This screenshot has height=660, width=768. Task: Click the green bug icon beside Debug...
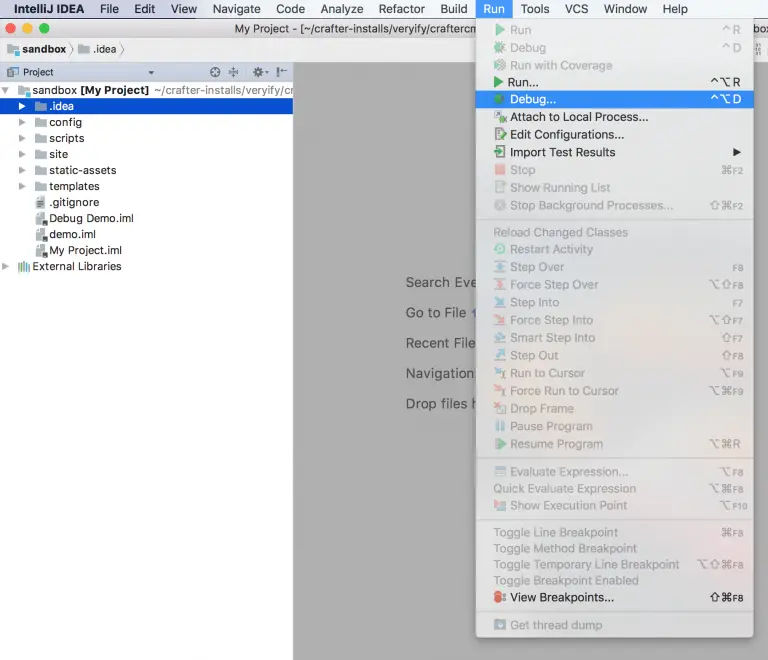500,99
